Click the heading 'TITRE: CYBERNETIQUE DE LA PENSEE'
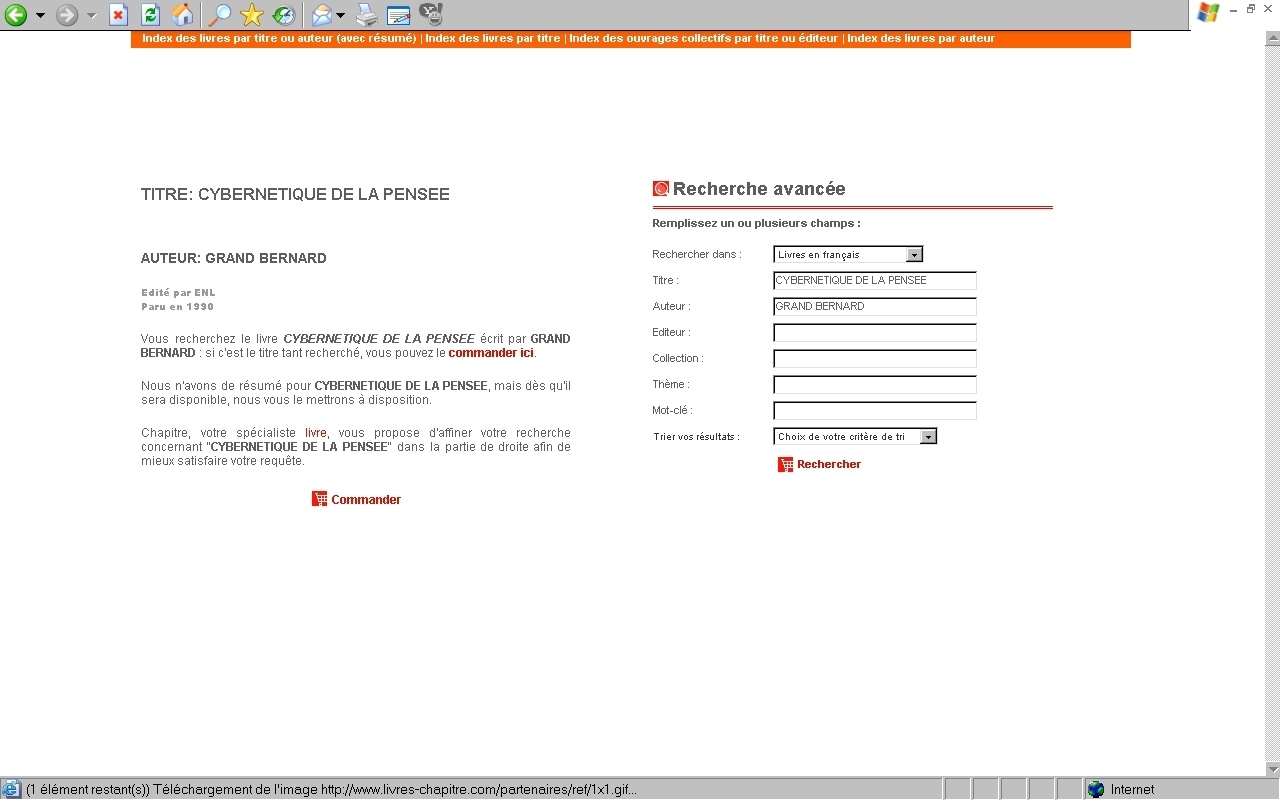This screenshot has height=800, width=1280. point(295,195)
